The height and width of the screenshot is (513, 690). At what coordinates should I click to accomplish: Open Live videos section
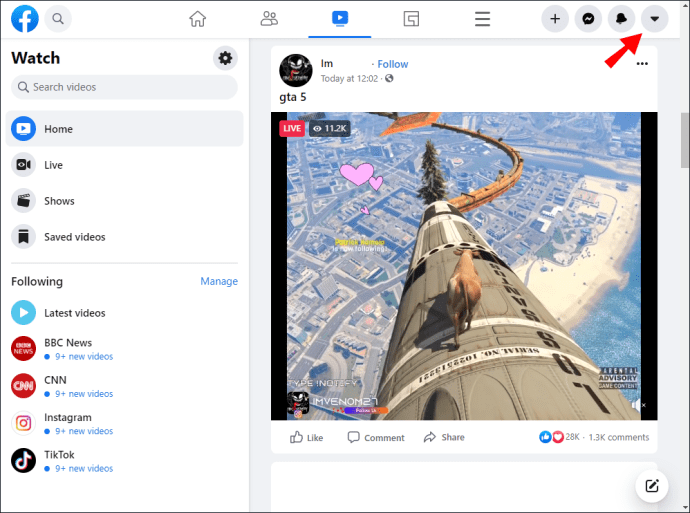[x=125, y=165]
